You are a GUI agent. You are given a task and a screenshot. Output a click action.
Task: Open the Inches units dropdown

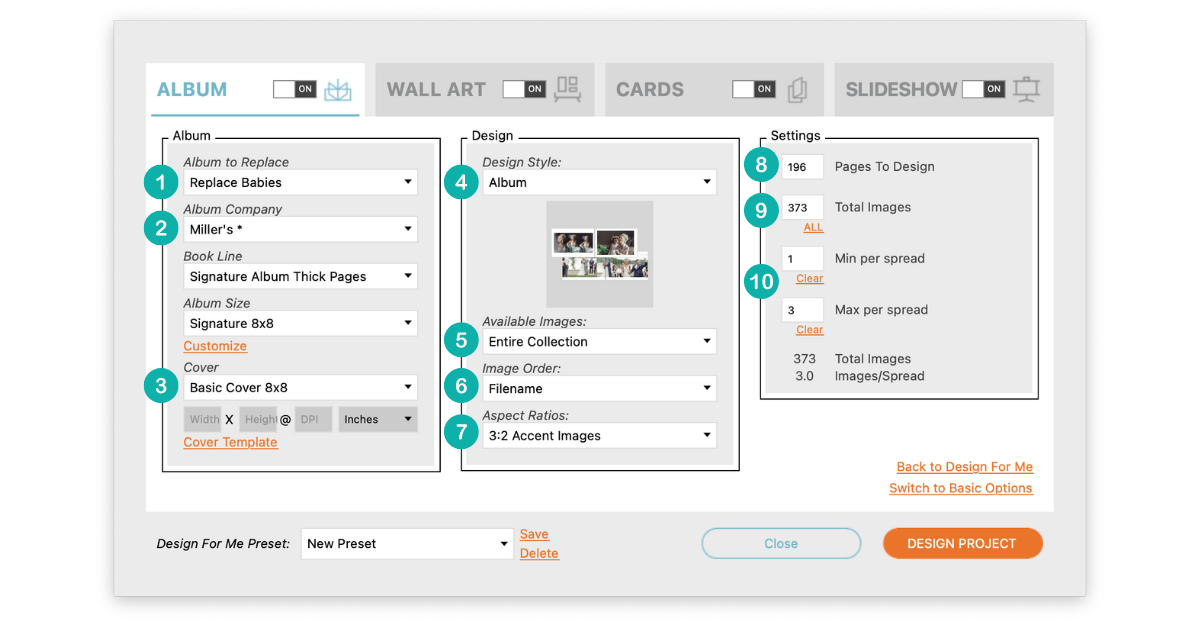point(378,419)
